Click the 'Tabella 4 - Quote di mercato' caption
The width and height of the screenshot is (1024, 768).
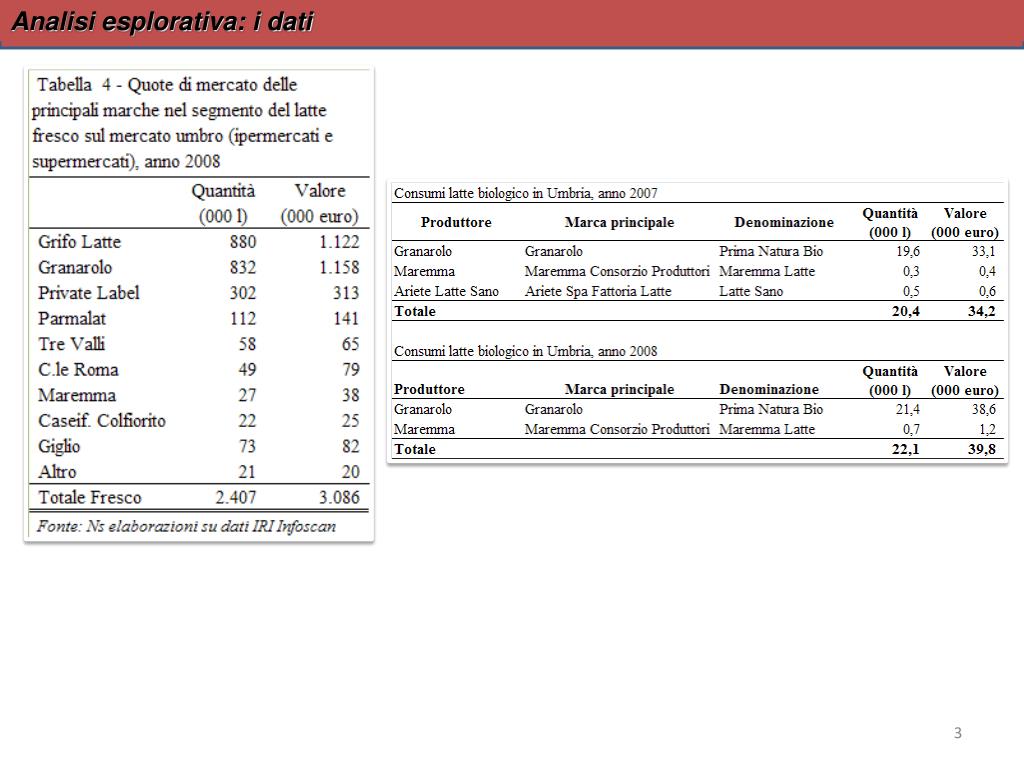(182, 123)
